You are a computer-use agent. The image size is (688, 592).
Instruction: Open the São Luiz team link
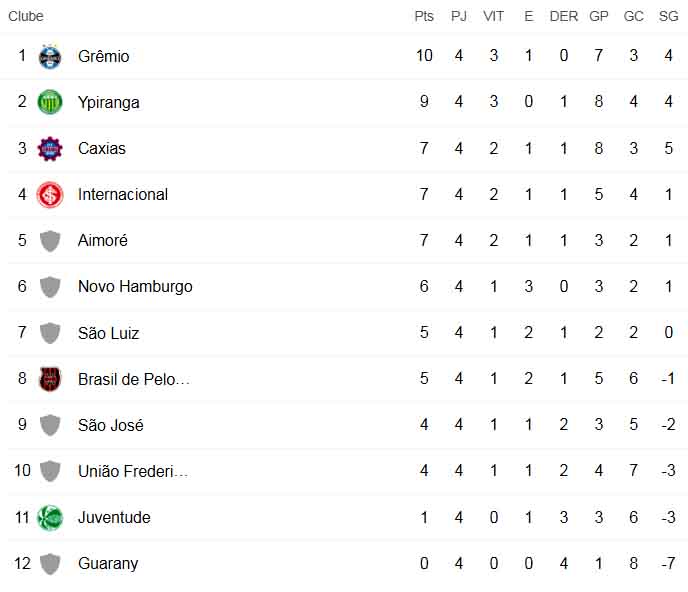coord(108,333)
